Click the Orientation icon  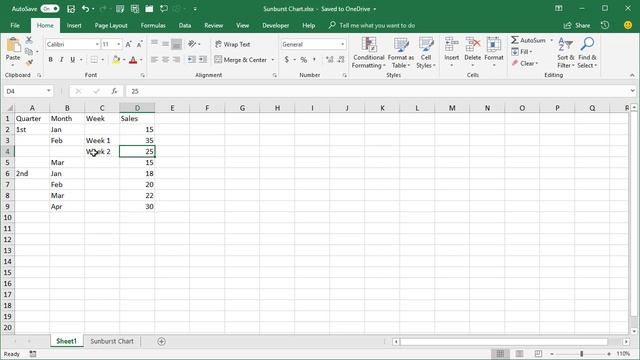coord(192,44)
